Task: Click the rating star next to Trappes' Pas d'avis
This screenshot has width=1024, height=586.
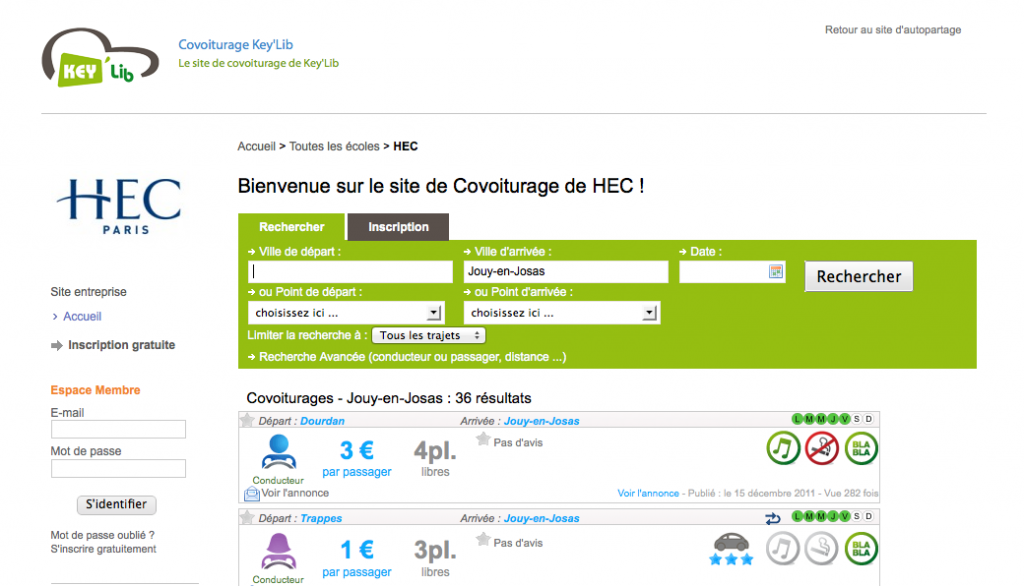Action: click(x=483, y=540)
